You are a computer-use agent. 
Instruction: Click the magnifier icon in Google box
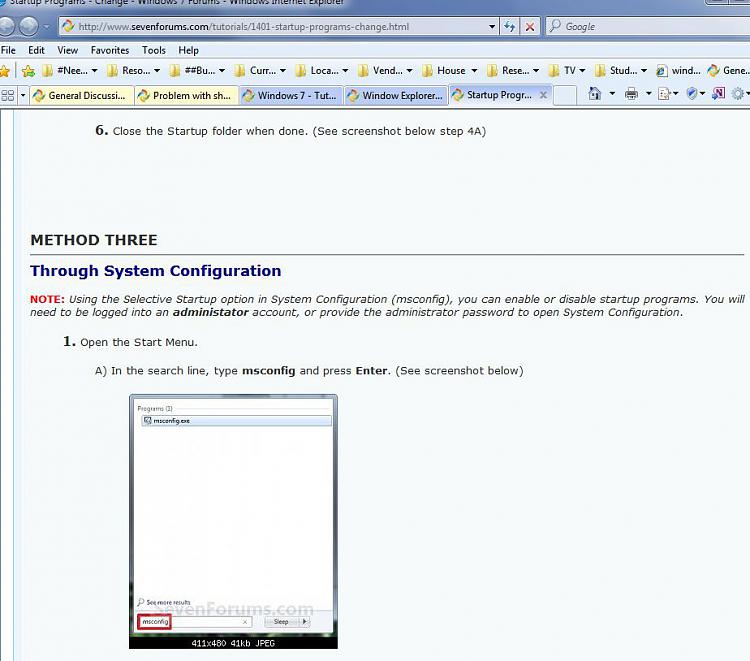coord(555,26)
